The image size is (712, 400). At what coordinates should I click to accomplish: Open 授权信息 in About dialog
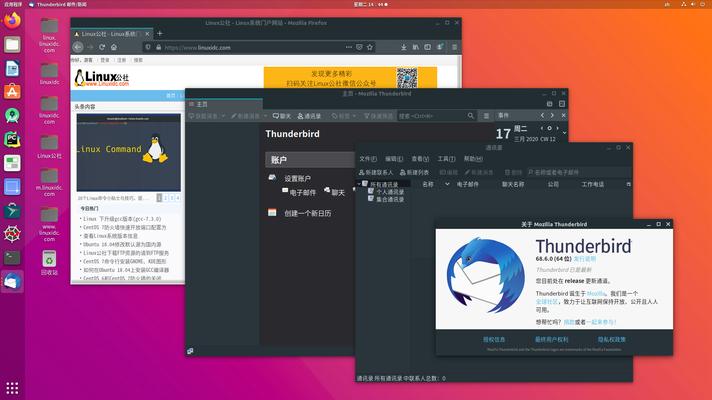(x=494, y=340)
